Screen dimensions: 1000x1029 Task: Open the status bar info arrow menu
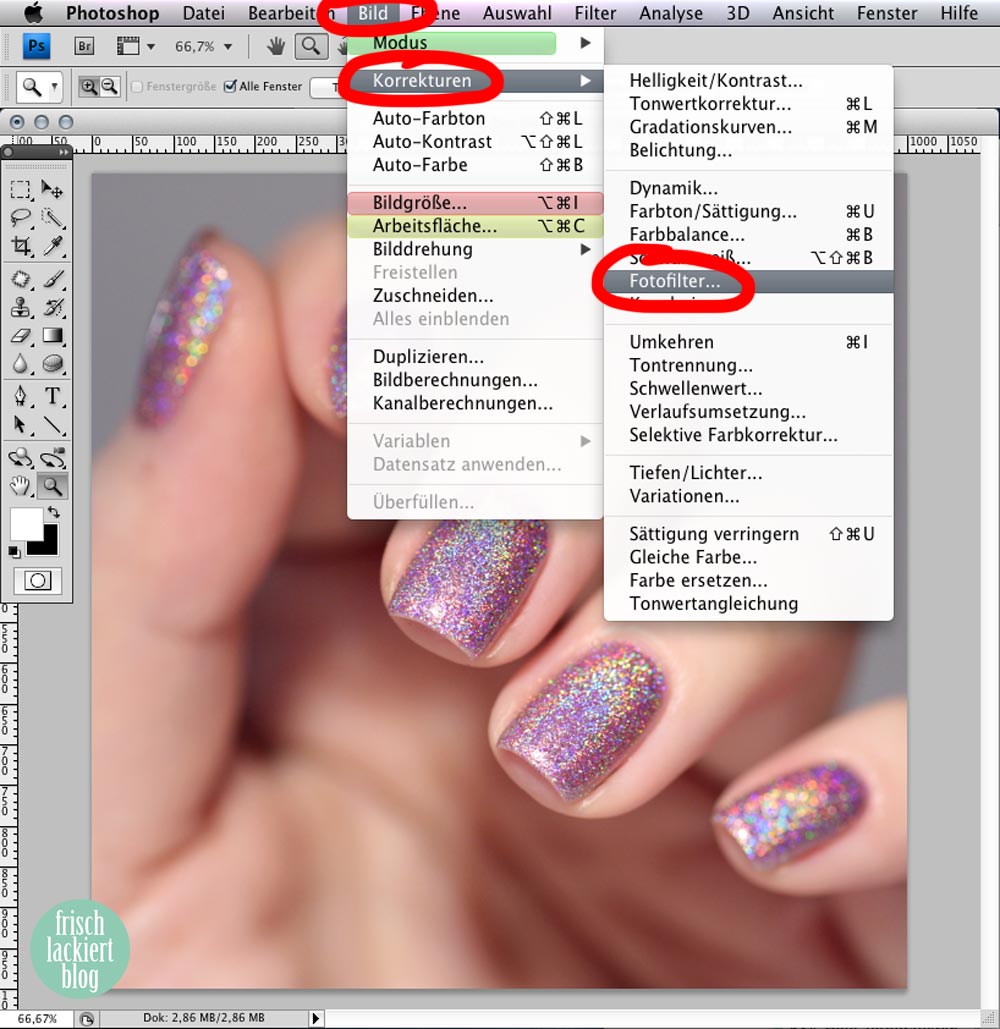(x=316, y=1018)
